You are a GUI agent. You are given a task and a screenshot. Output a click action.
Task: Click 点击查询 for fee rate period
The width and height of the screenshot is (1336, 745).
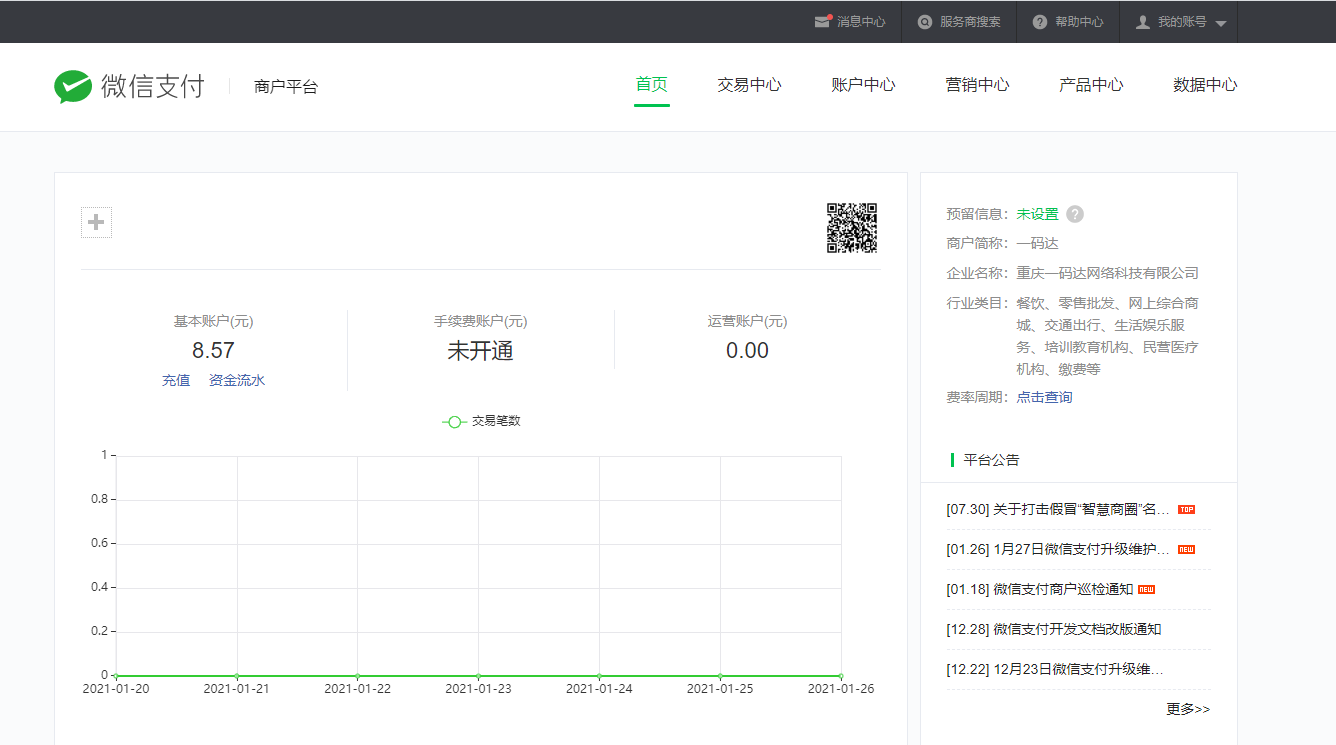click(1044, 397)
